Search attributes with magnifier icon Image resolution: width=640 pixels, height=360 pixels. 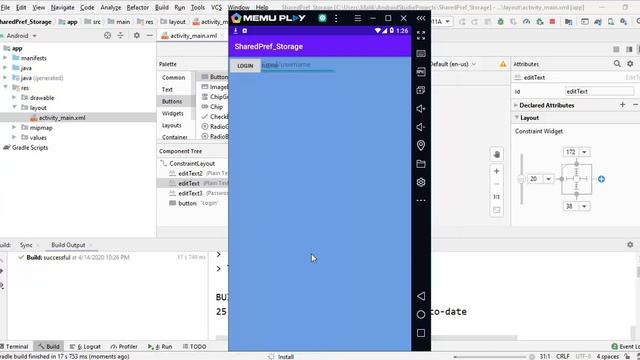click(x=617, y=64)
